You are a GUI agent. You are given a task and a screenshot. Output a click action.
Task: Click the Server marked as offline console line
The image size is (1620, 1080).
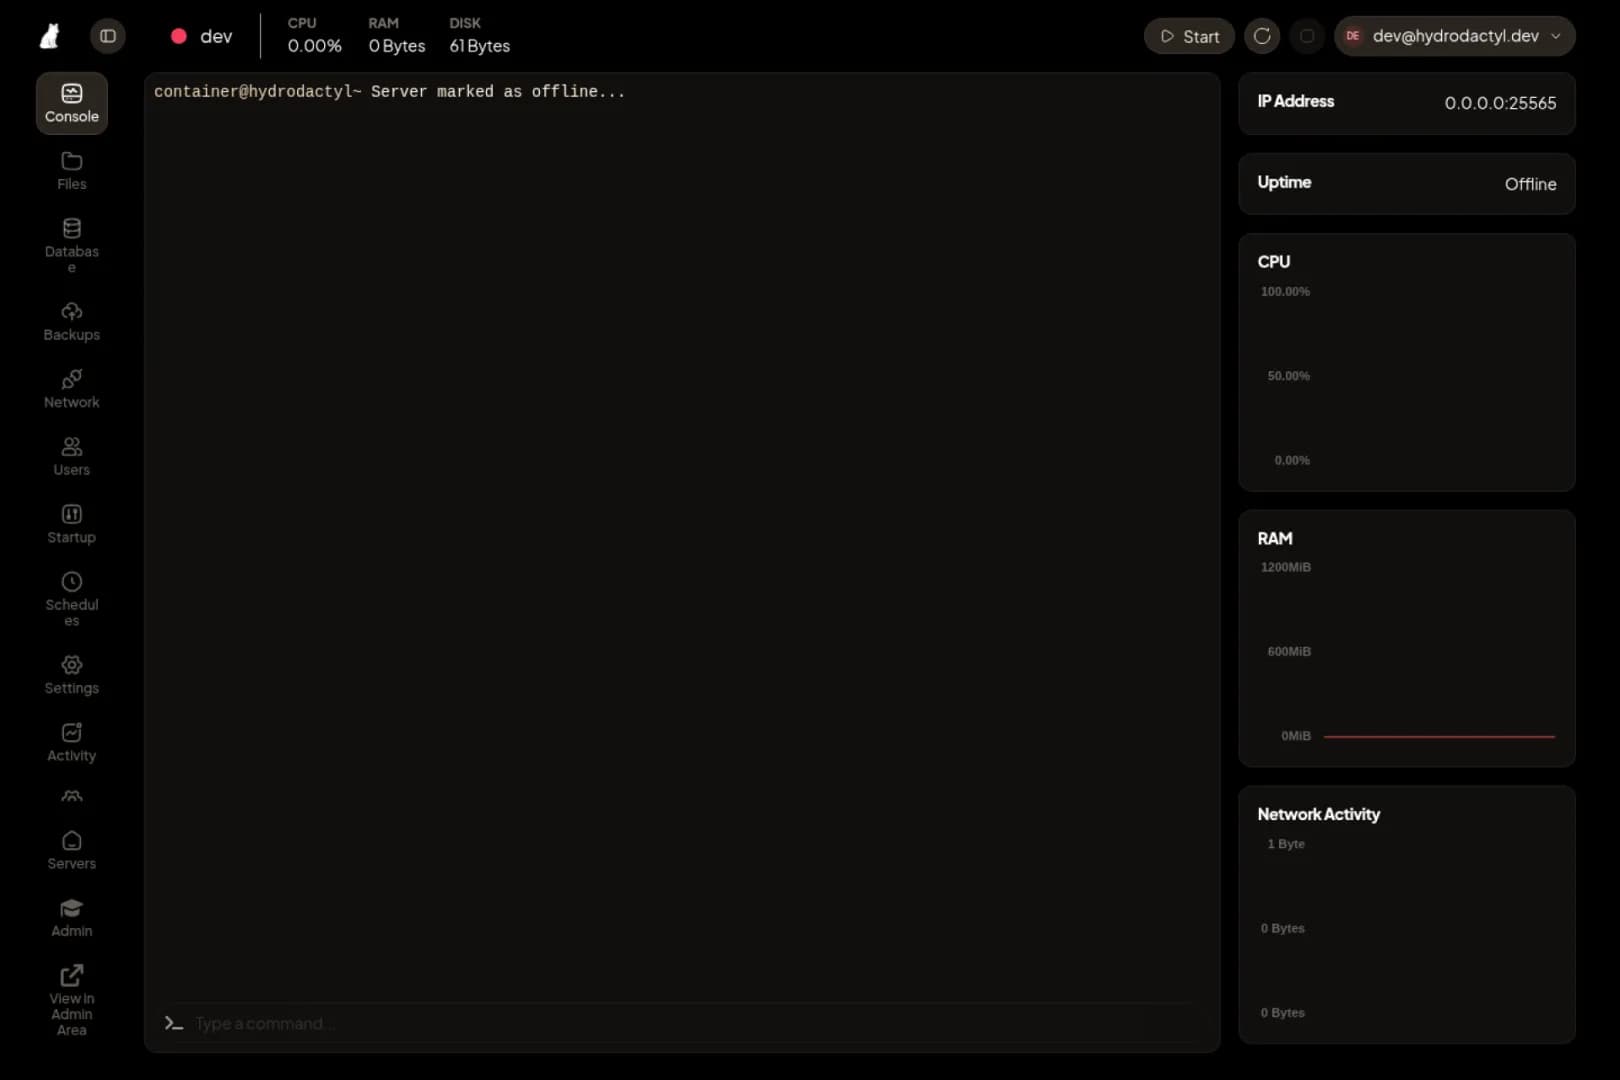[389, 91]
